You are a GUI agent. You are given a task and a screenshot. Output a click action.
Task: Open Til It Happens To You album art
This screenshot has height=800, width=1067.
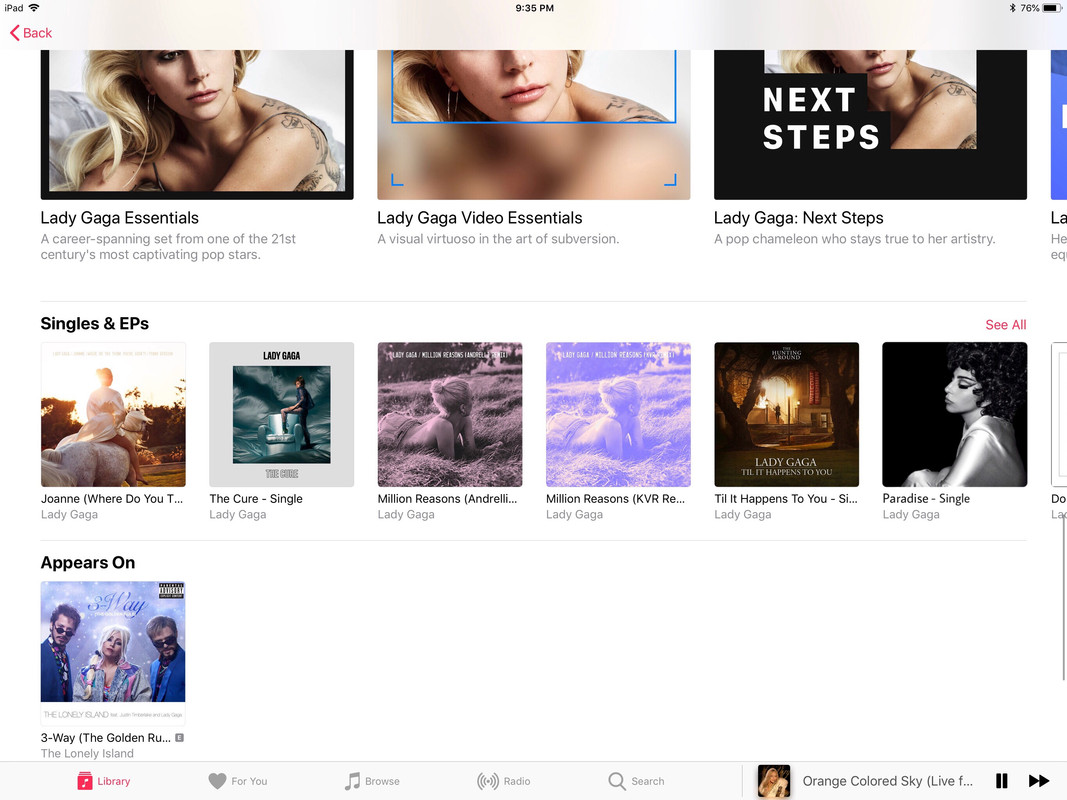[x=787, y=414]
